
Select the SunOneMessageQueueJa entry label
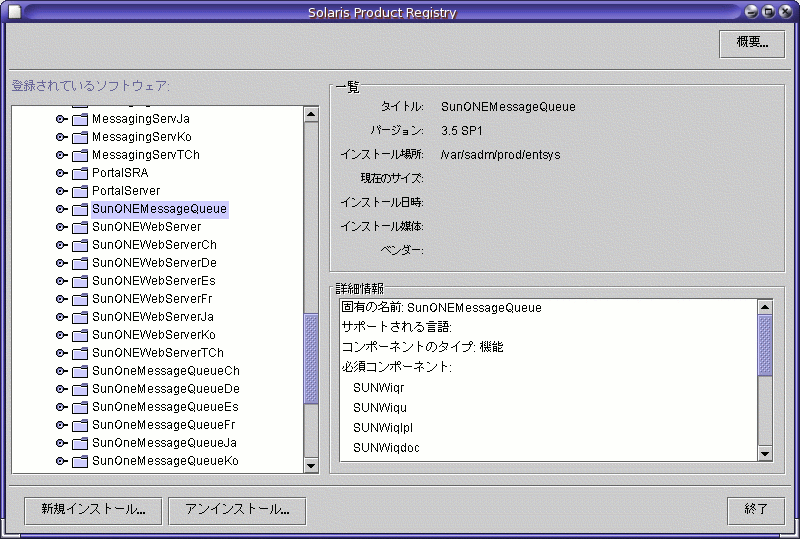click(x=164, y=443)
